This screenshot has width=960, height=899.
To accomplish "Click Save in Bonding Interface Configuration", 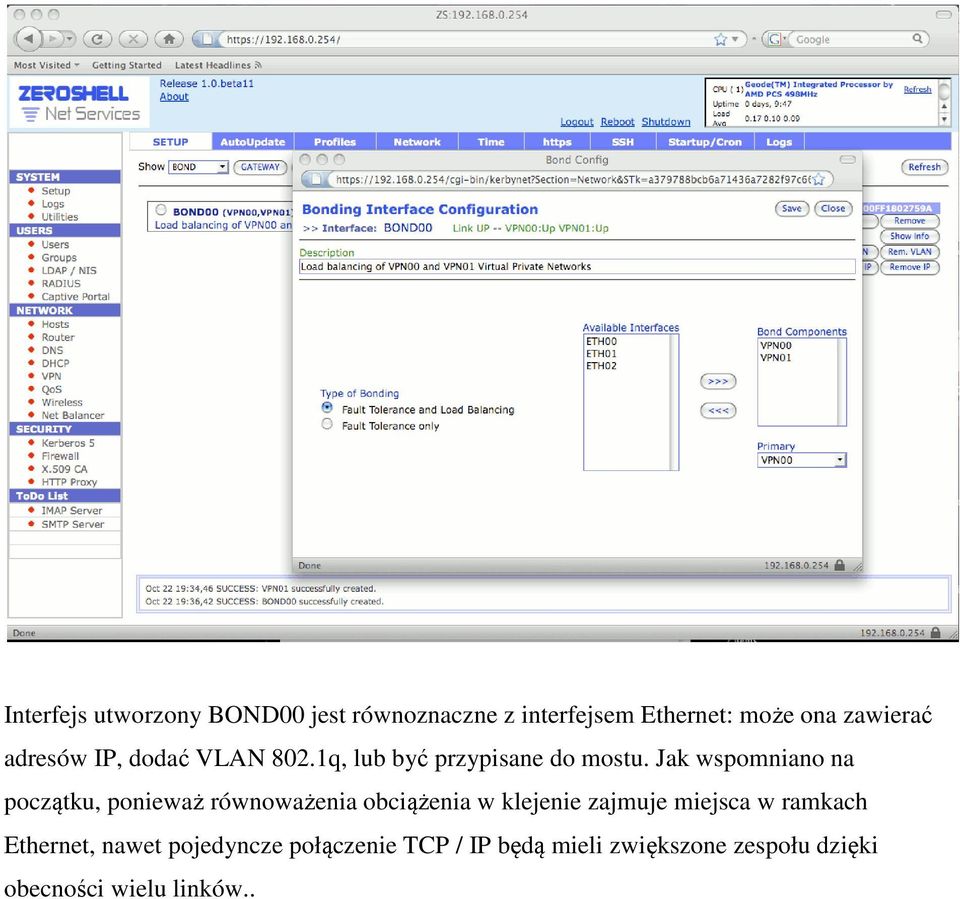I will point(792,208).
